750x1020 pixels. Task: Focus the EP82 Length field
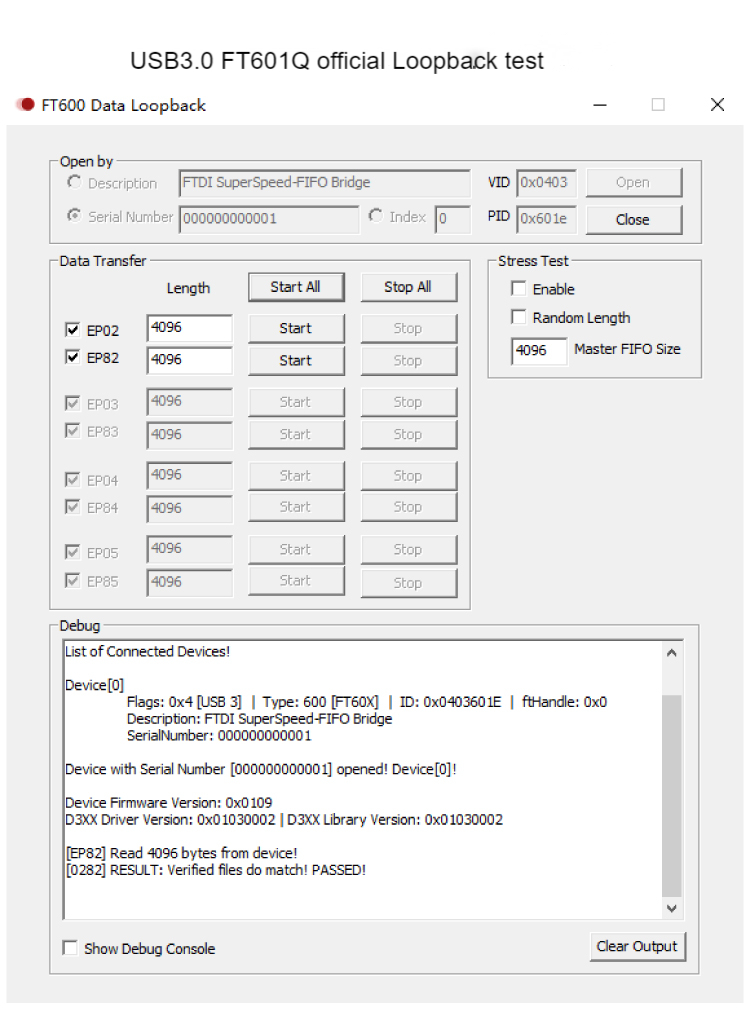point(189,360)
